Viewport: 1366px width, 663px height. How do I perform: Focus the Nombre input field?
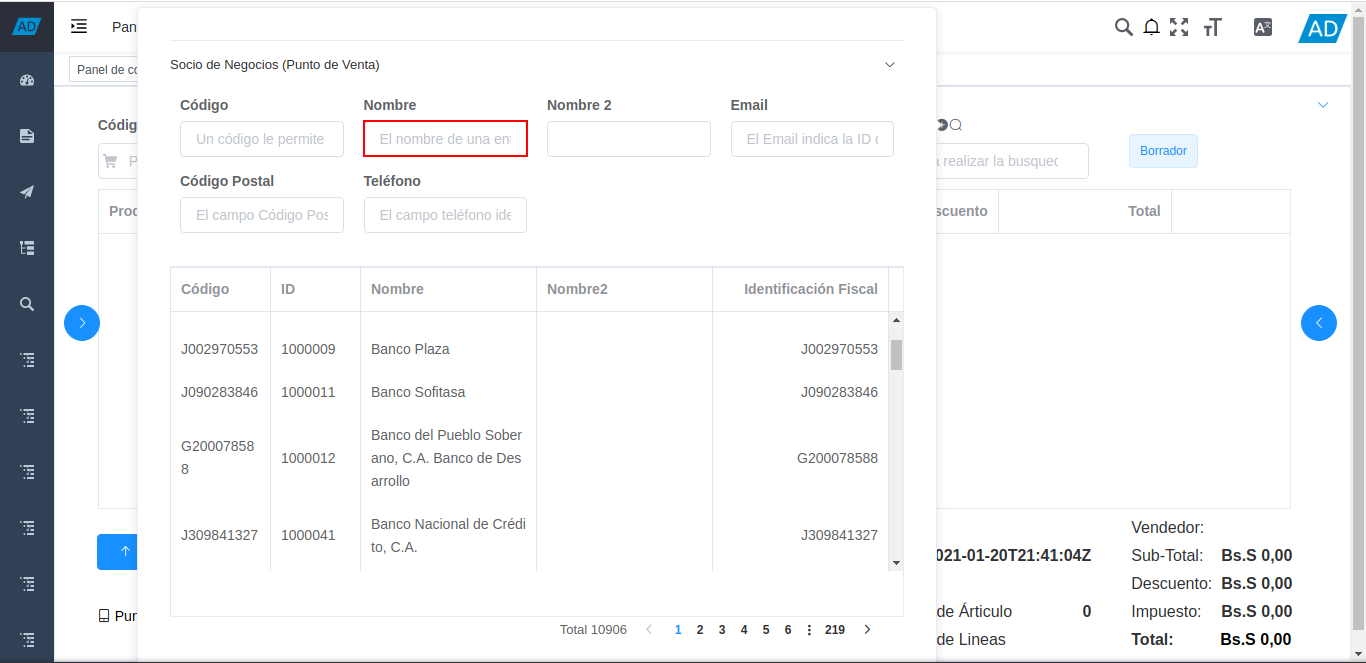pyautogui.click(x=445, y=139)
